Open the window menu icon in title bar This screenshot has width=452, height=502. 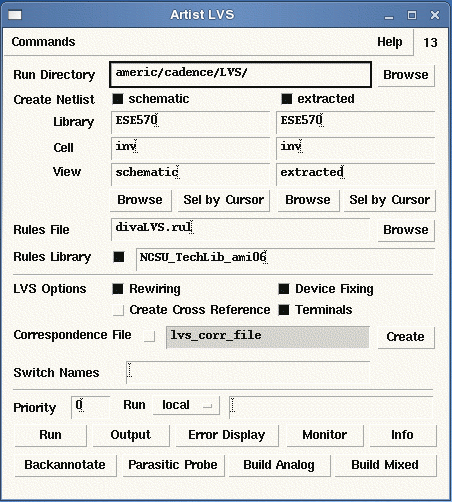15,15
